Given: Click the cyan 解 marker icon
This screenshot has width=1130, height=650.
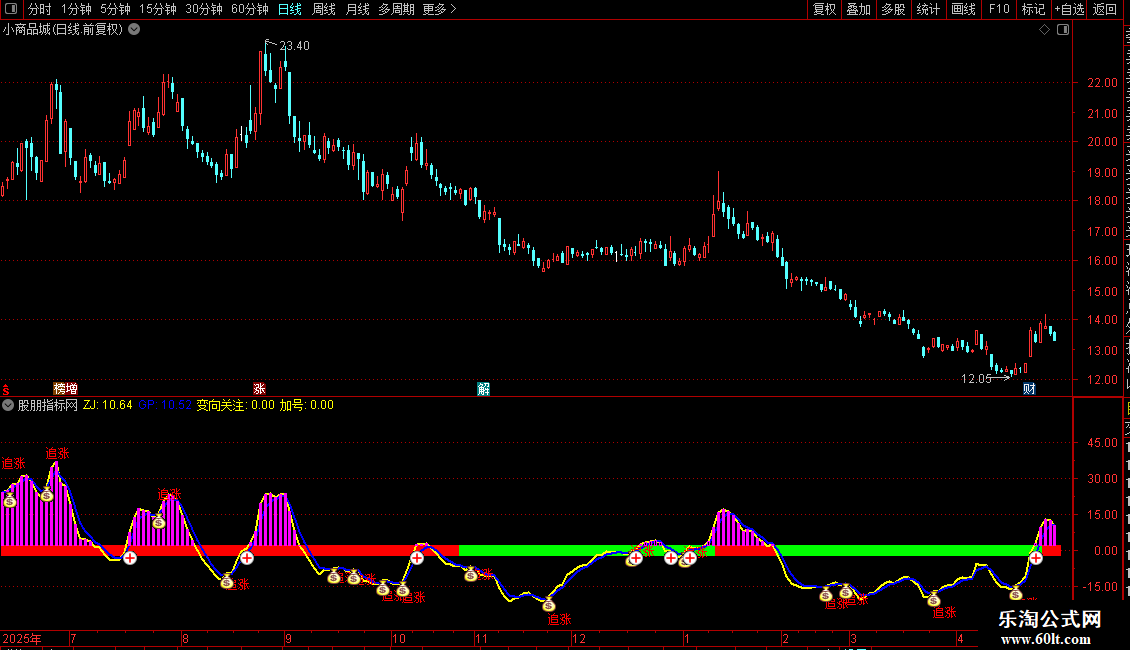Looking at the screenshot, I should click(484, 389).
